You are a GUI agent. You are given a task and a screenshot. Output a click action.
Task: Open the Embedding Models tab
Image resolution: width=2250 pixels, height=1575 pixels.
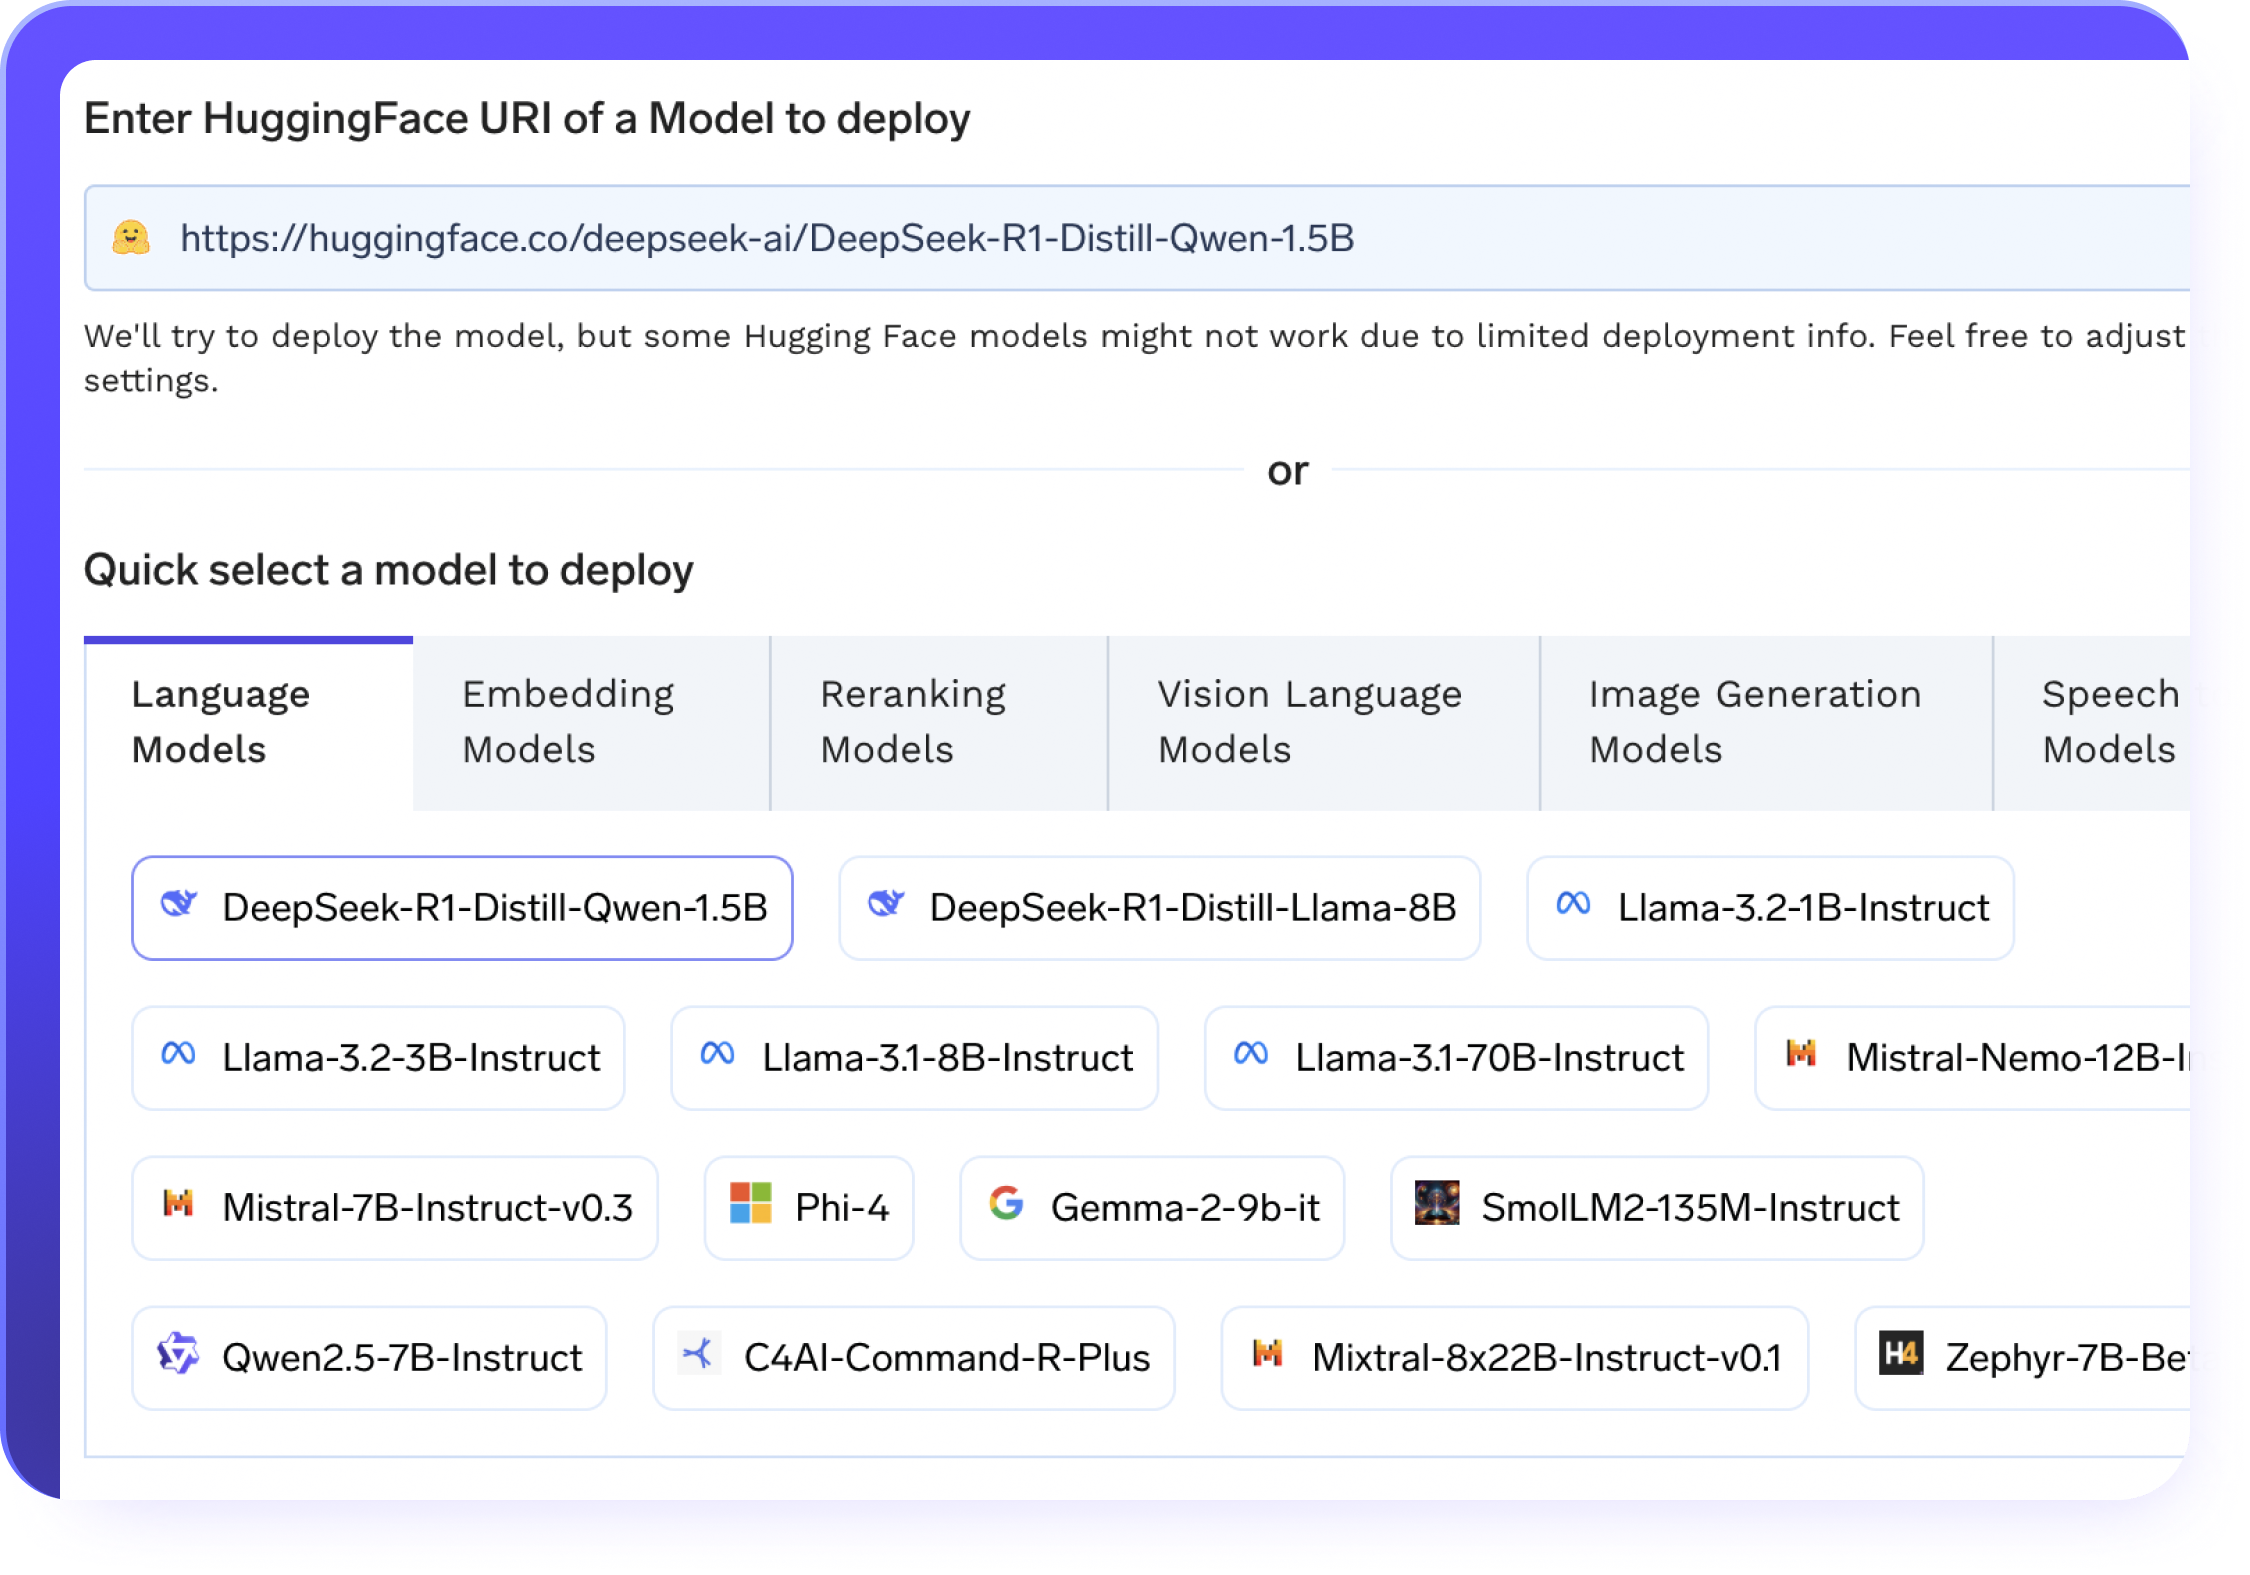click(591, 722)
